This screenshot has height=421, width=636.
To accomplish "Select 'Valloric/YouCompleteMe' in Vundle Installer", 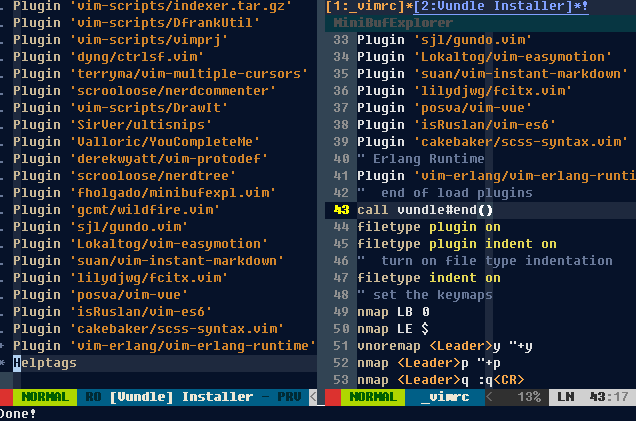I will [x=165, y=142].
